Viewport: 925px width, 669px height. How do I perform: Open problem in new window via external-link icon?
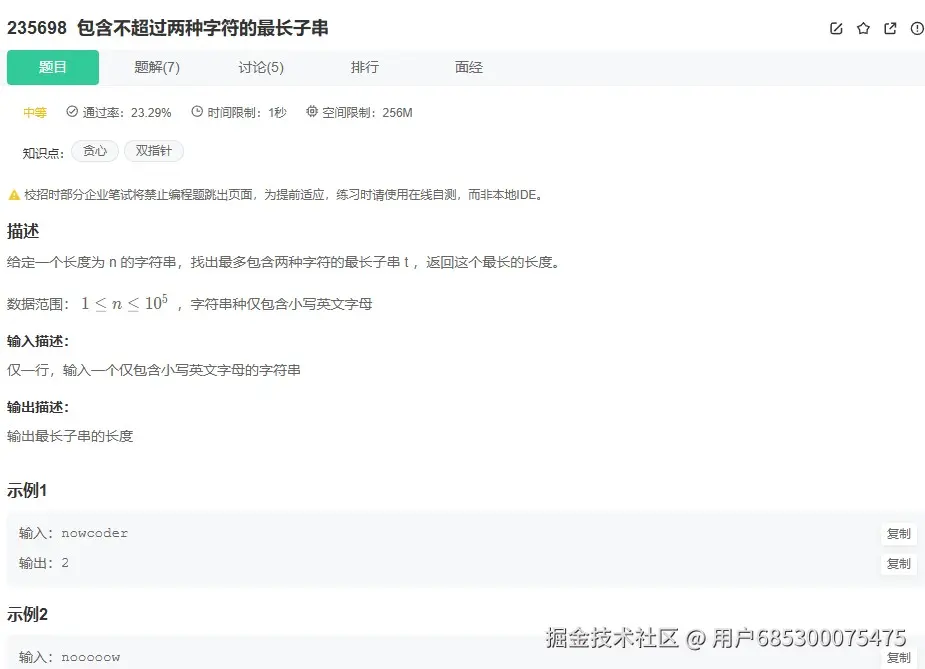[890, 29]
